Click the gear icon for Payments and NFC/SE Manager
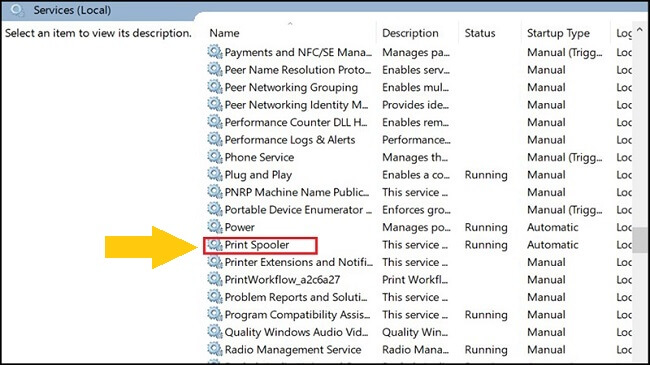650x365 pixels. click(215, 52)
